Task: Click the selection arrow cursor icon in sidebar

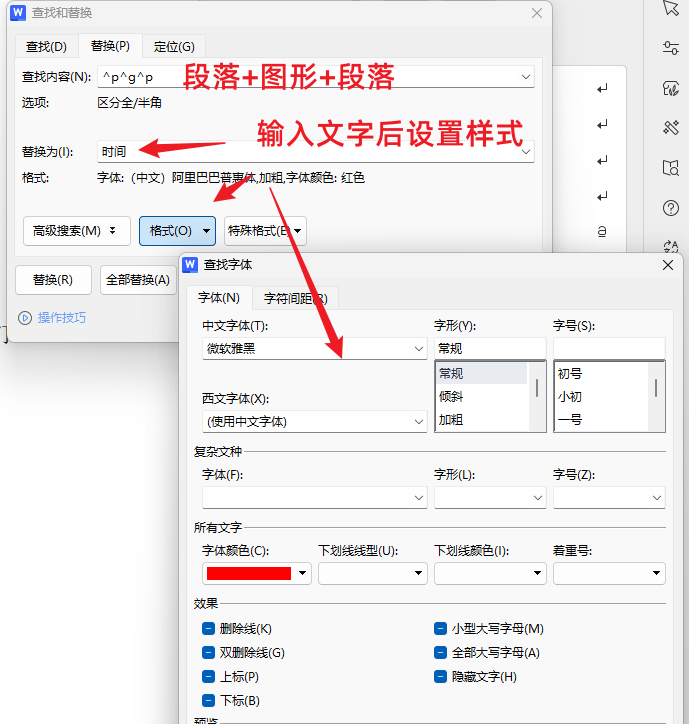Action: [x=671, y=8]
